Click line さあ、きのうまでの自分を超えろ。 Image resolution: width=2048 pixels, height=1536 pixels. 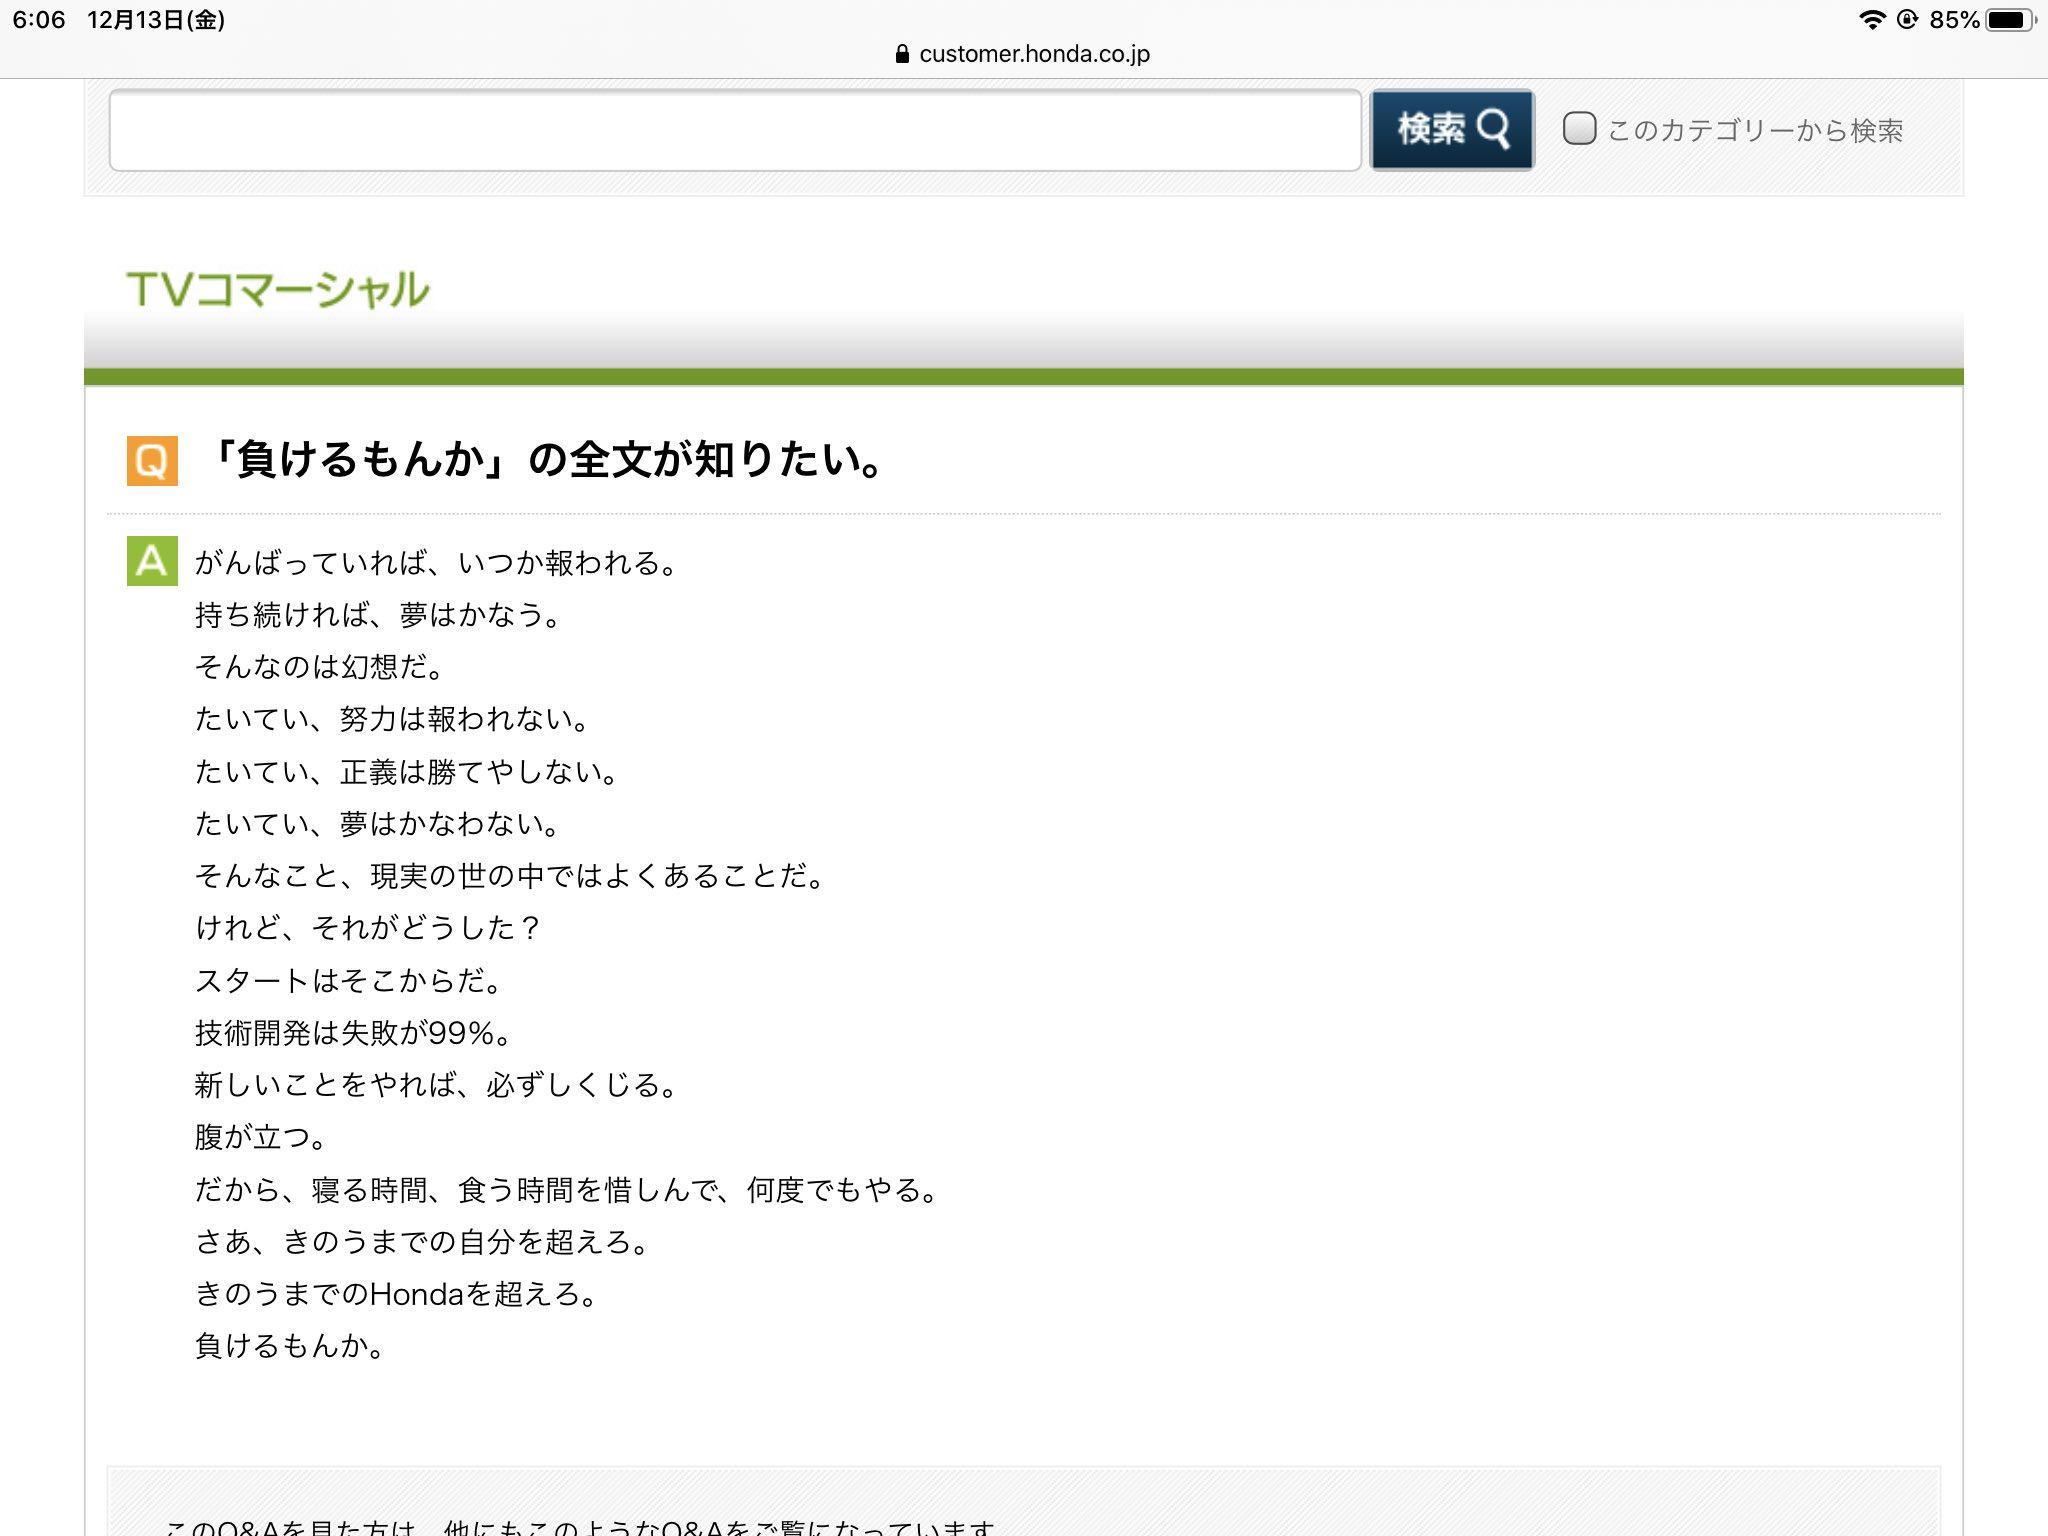tap(423, 1242)
